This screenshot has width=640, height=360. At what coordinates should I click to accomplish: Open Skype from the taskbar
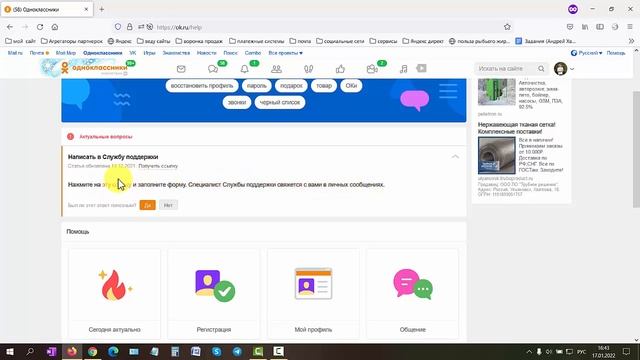click(216, 351)
